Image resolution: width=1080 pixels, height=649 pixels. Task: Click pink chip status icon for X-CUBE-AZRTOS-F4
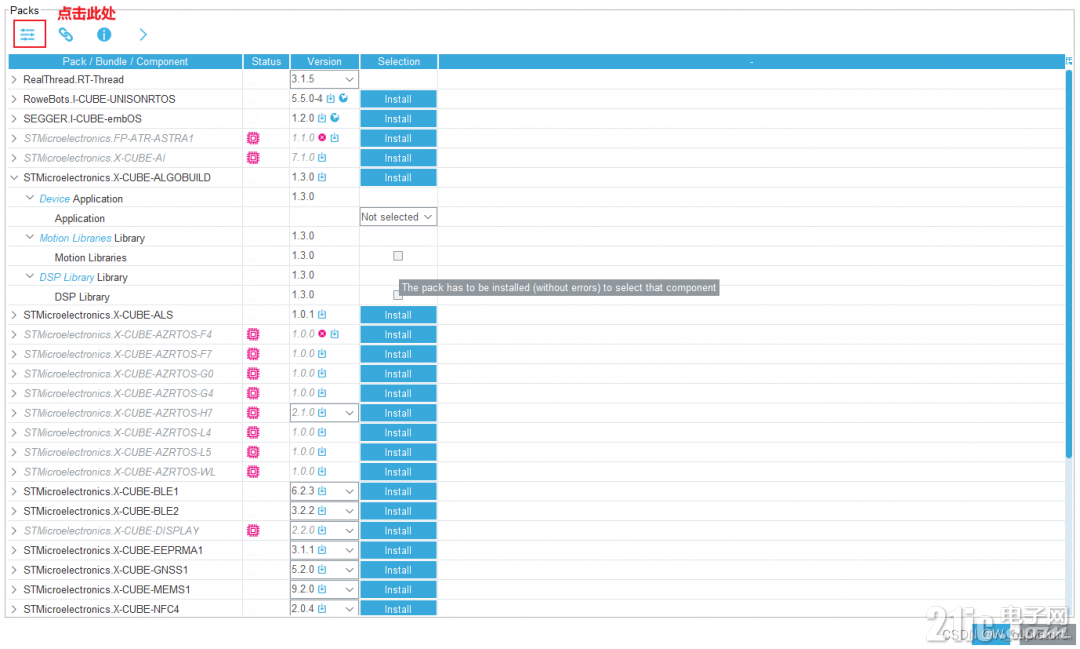coord(253,334)
